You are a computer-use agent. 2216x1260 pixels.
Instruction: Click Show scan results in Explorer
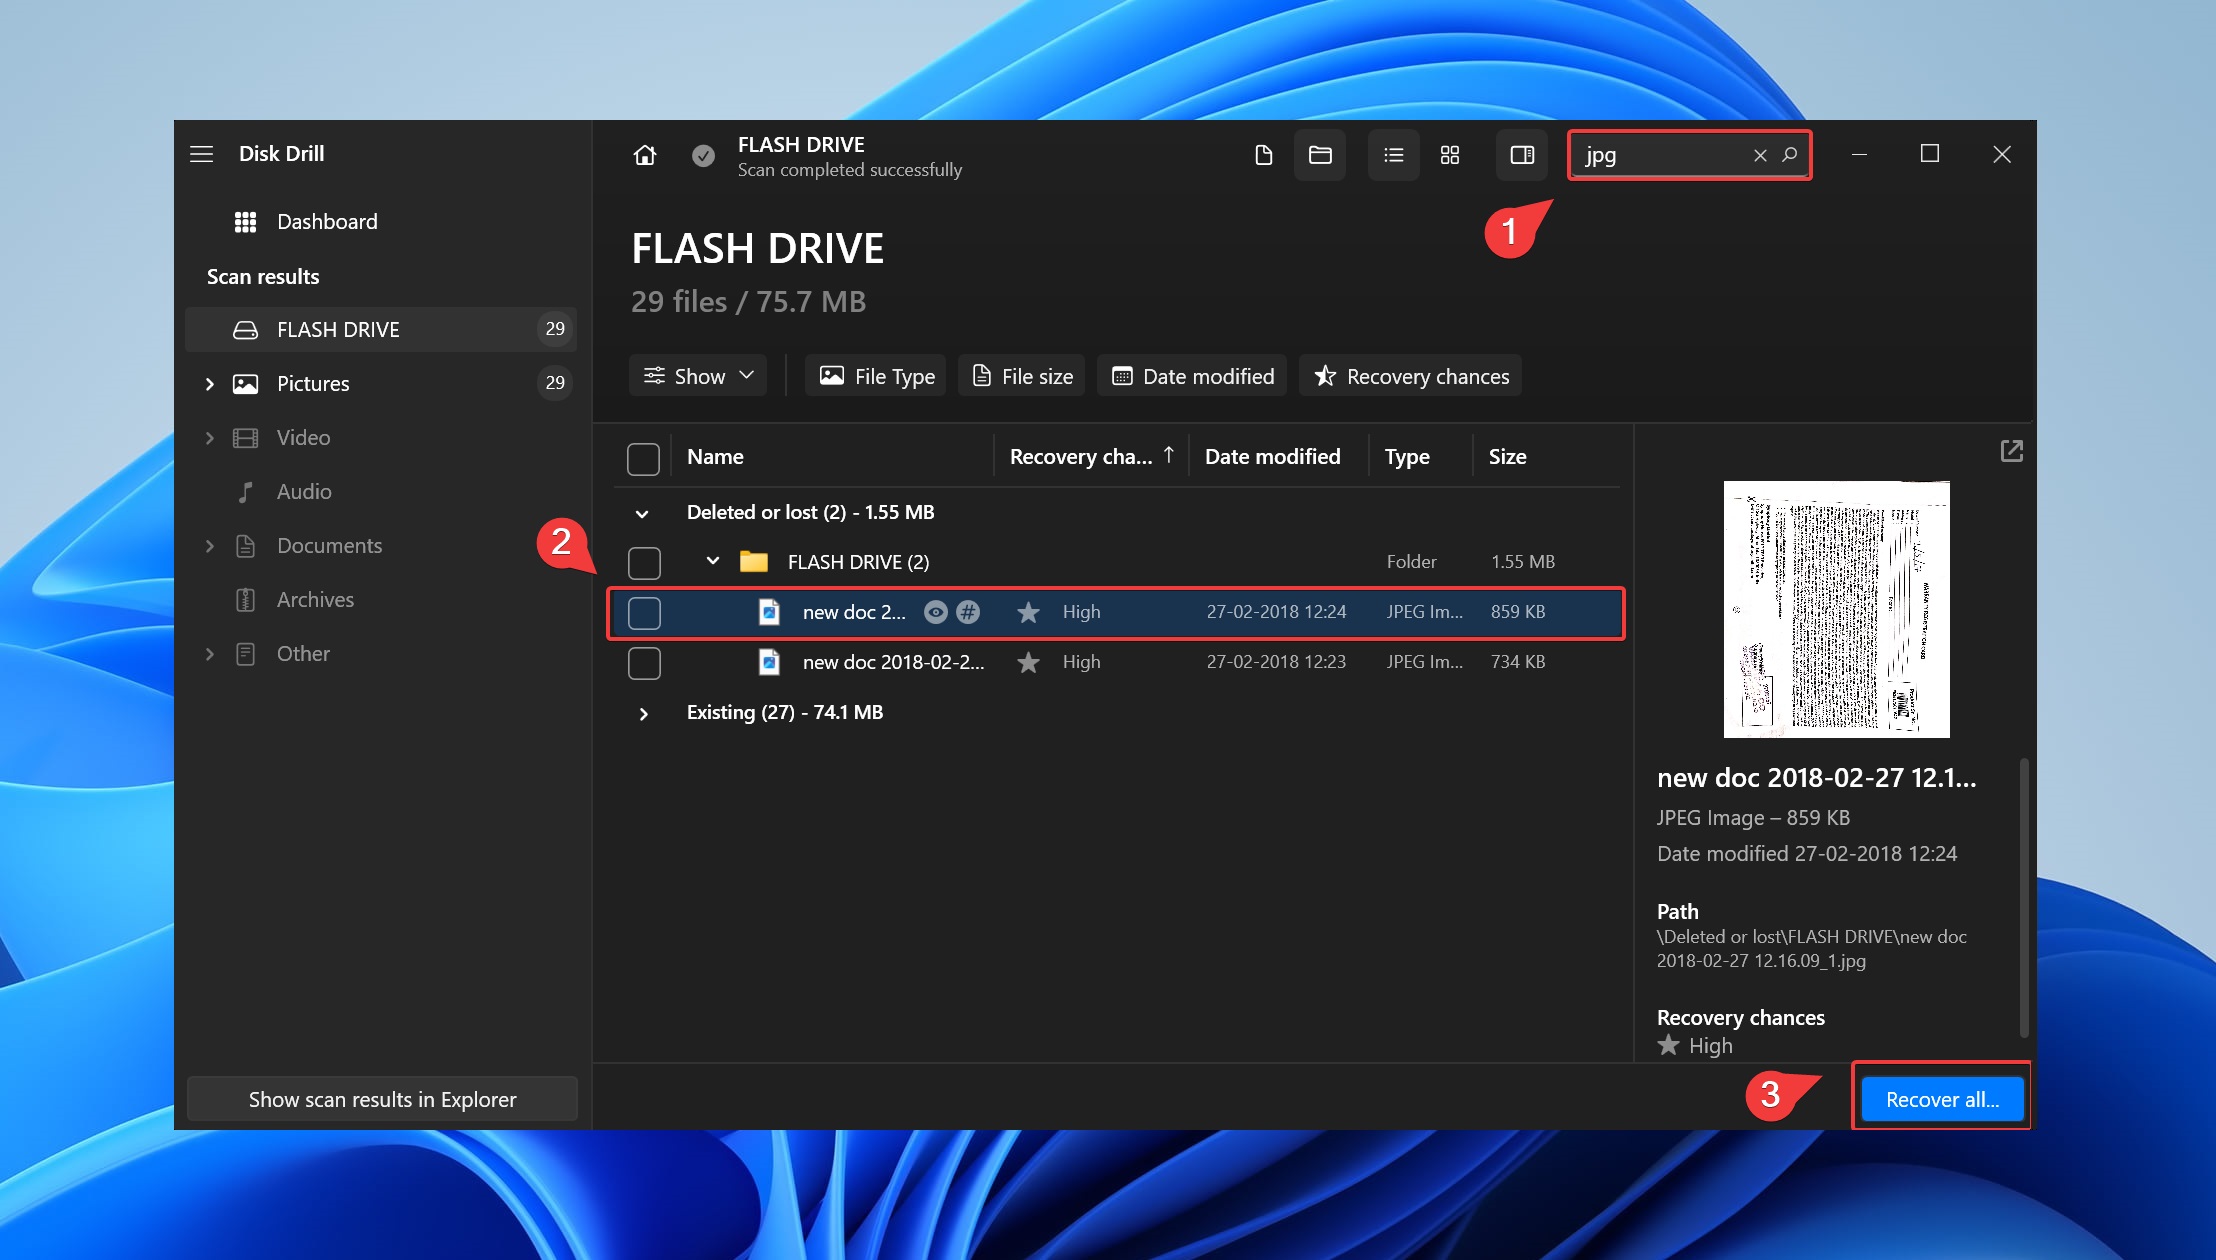click(x=382, y=1099)
